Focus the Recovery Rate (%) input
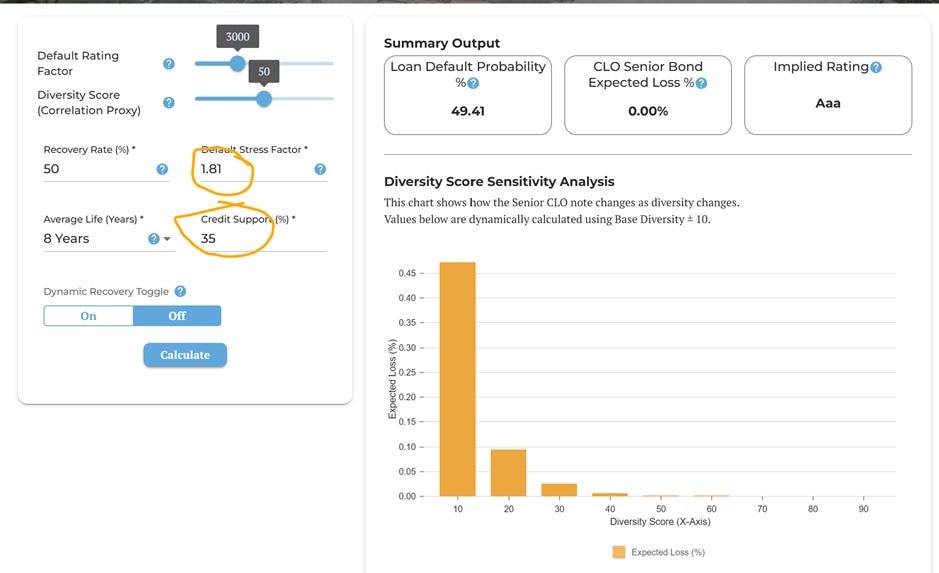This screenshot has height=573, width=939. pyautogui.click(x=98, y=169)
